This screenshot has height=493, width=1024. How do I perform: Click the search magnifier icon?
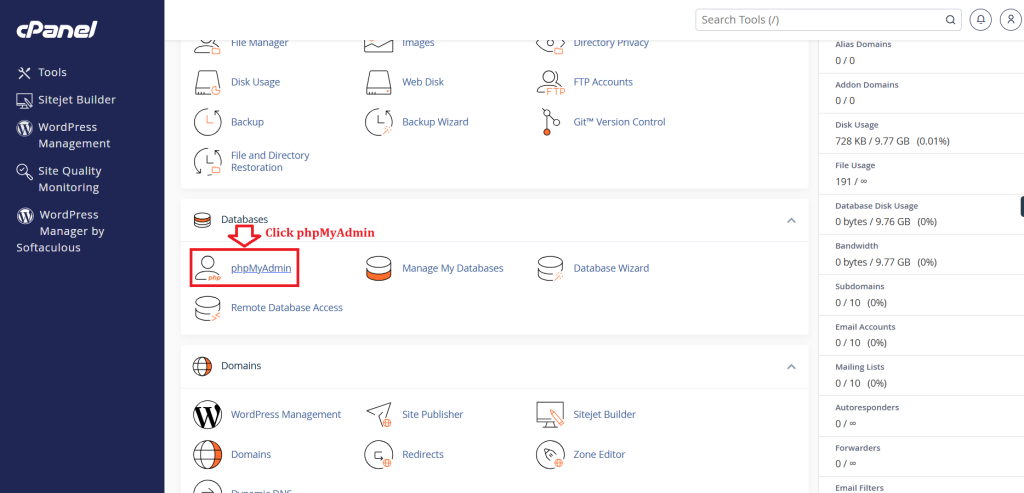pos(950,20)
